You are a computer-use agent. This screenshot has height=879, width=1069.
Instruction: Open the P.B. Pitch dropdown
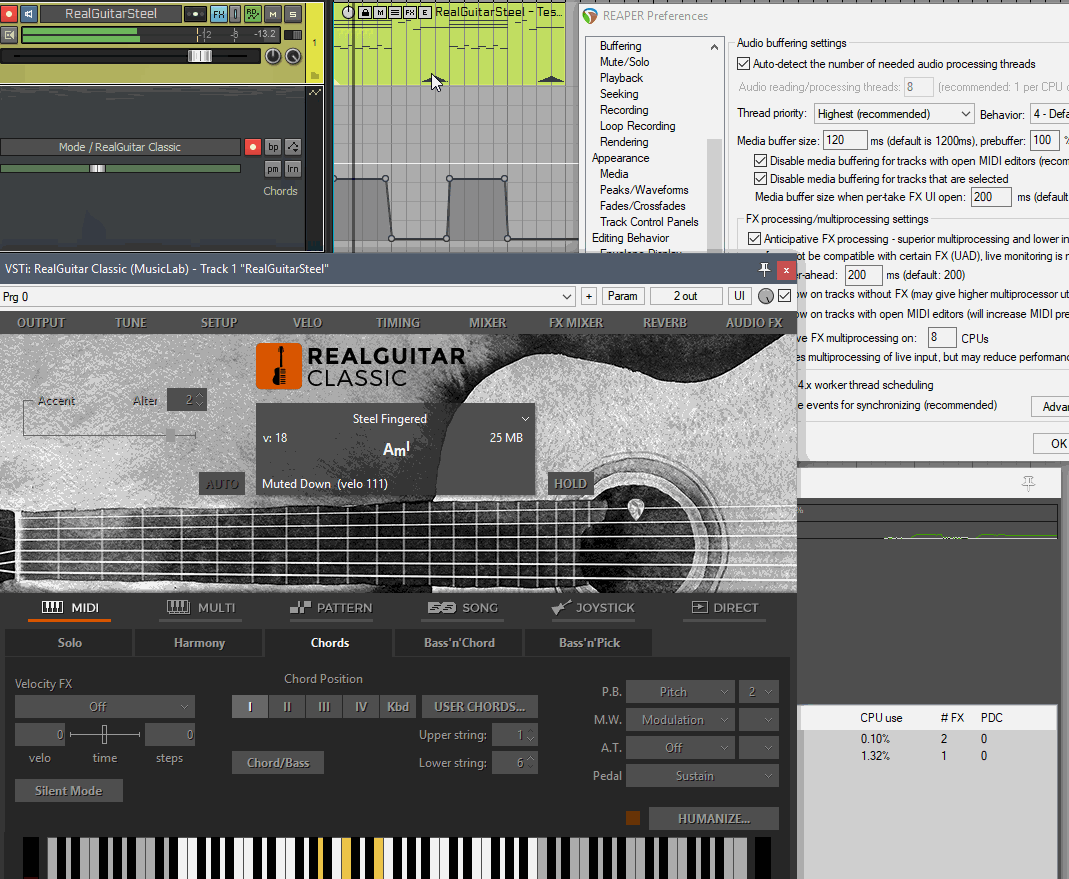tap(680, 692)
